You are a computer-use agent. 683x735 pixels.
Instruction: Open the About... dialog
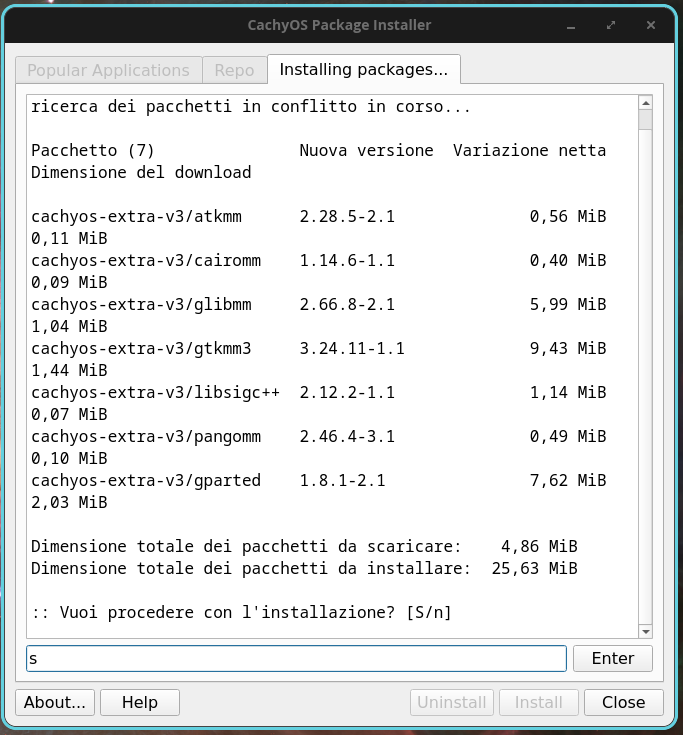[x=55, y=702]
